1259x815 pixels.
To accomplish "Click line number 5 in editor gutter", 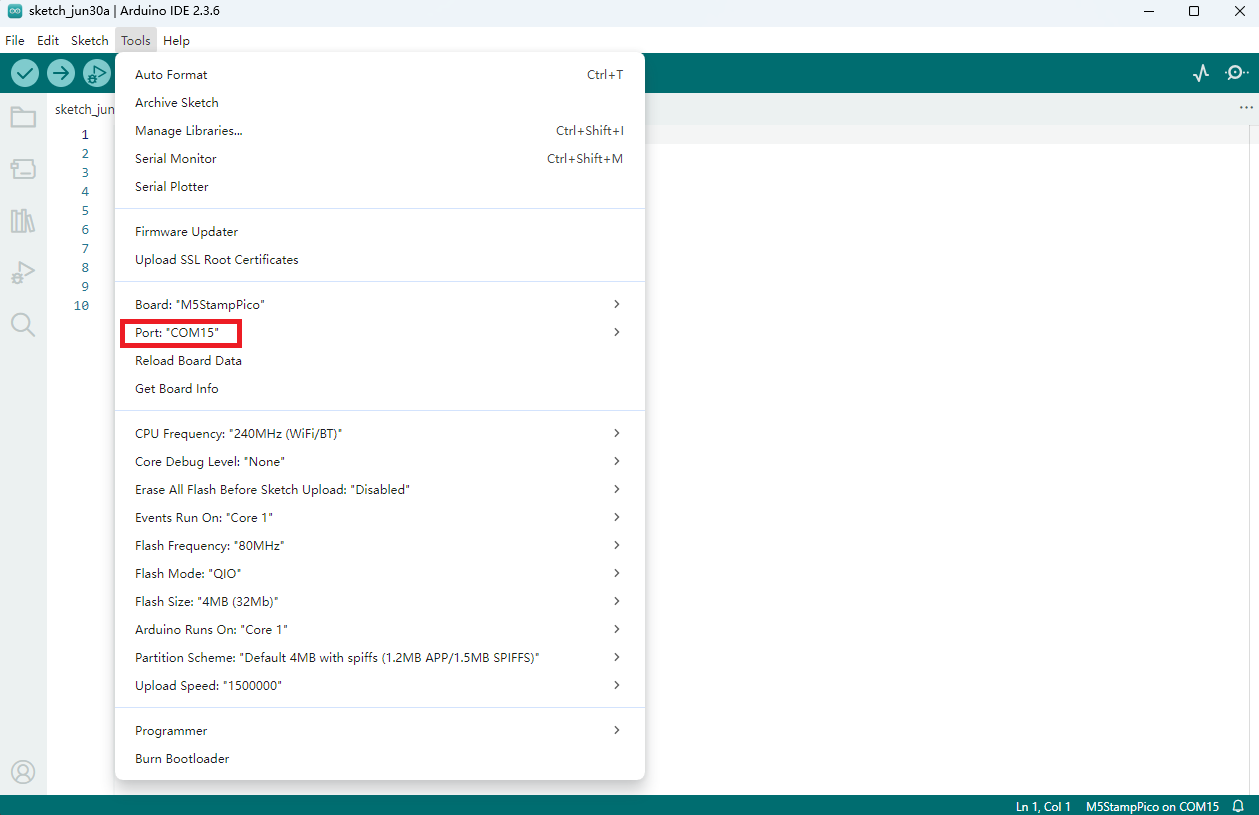I will [x=85, y=210].
